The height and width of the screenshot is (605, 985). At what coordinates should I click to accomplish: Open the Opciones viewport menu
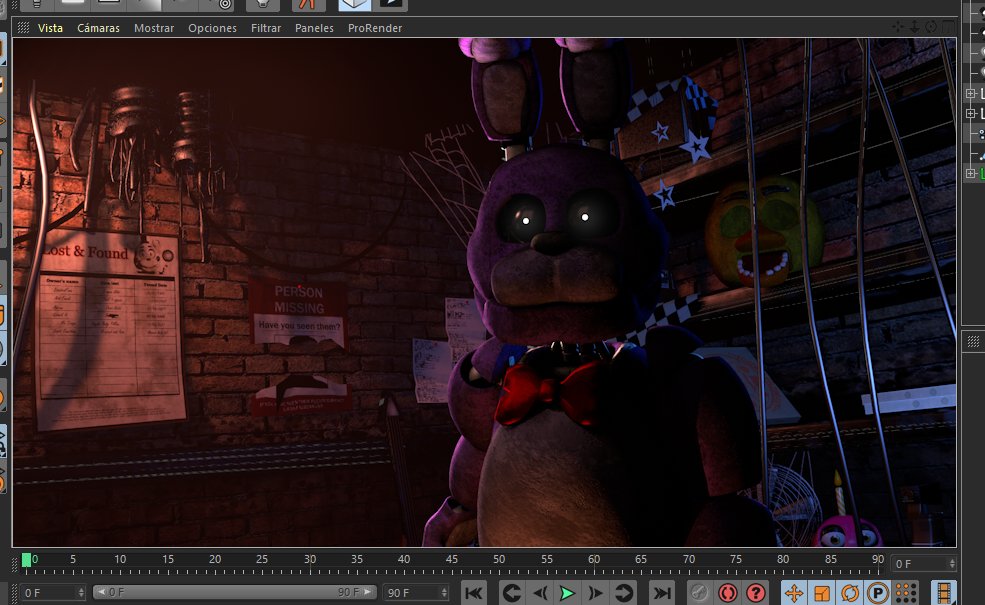(x=212, y=28)
